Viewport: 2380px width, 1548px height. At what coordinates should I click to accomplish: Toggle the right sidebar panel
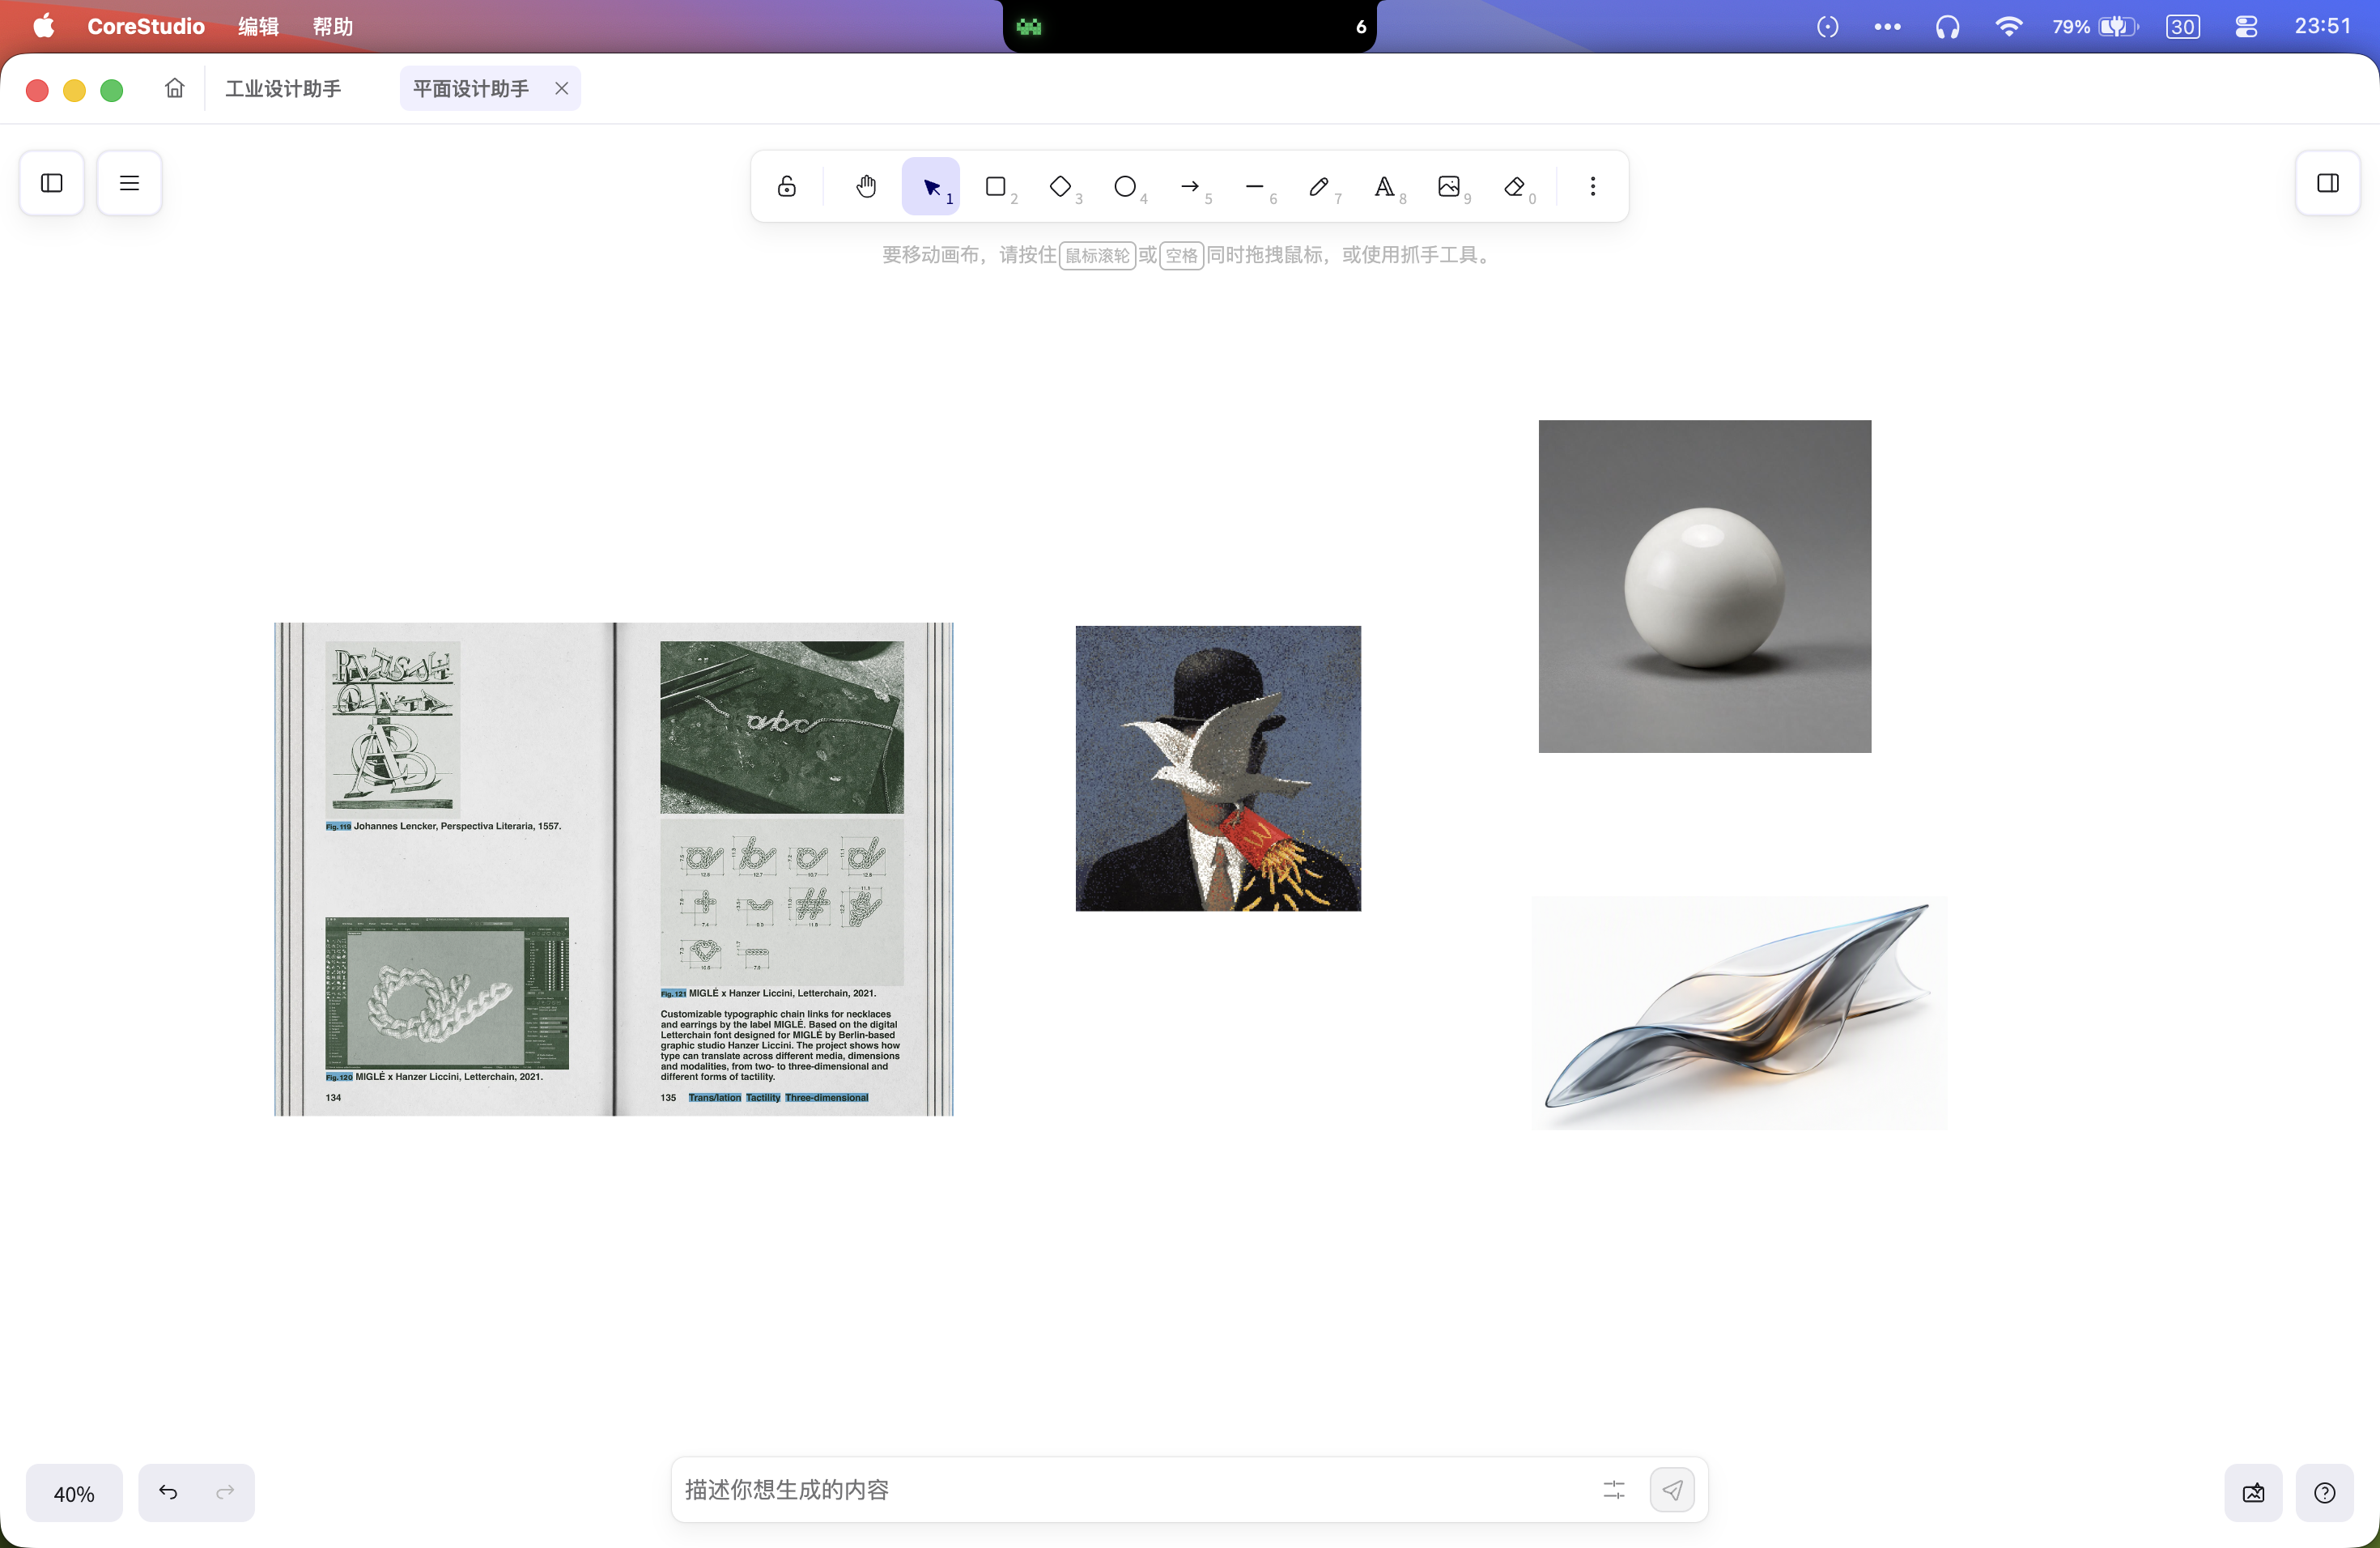coord(2328,183)
